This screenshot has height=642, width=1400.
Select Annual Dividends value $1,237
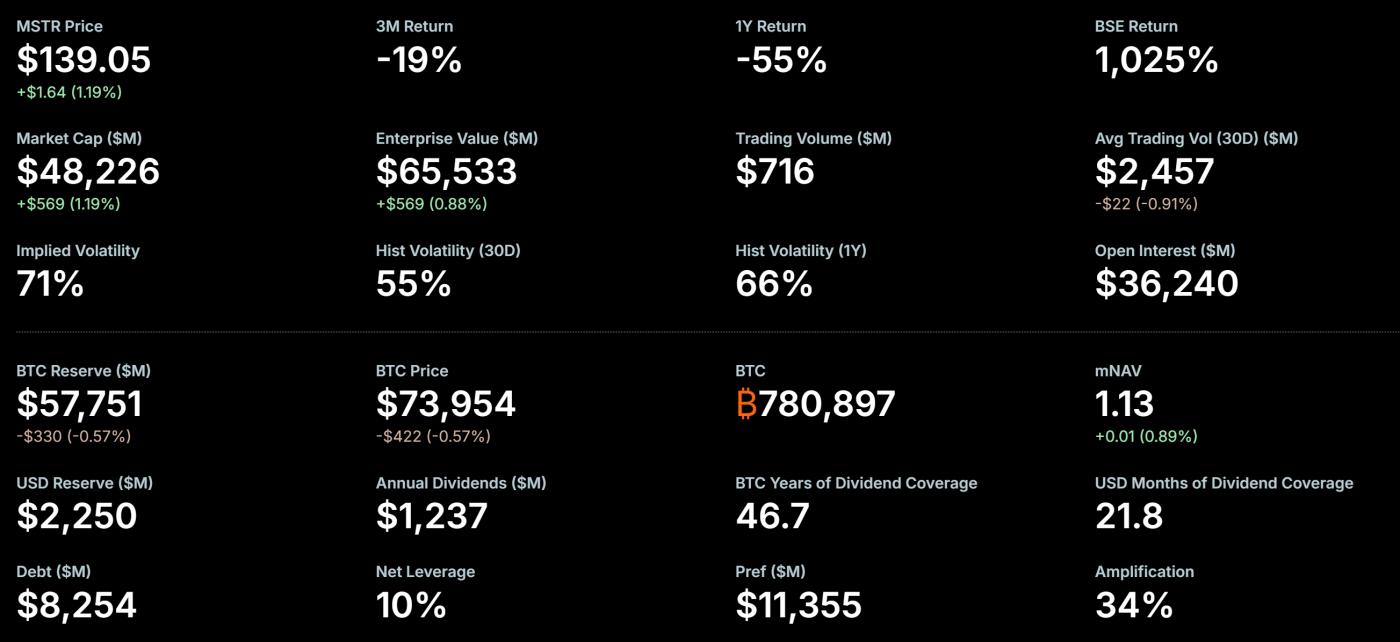[x=432, y=516]
